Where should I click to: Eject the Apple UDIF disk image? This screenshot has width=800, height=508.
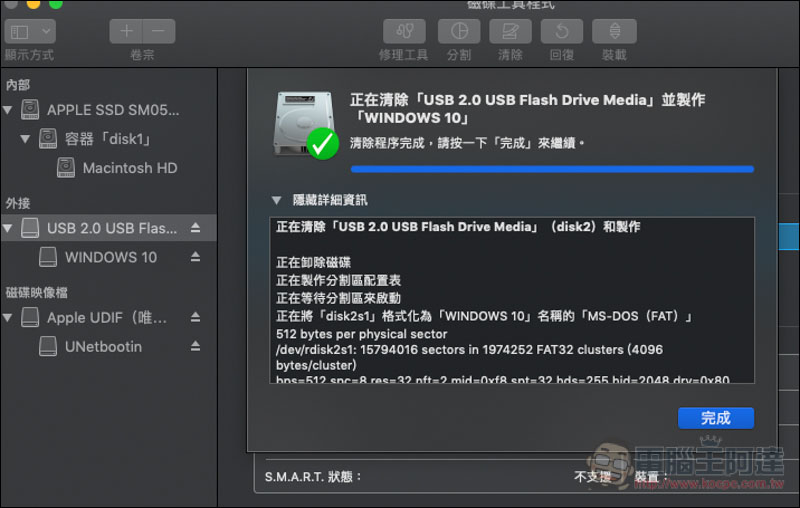(x=195, y=318)
